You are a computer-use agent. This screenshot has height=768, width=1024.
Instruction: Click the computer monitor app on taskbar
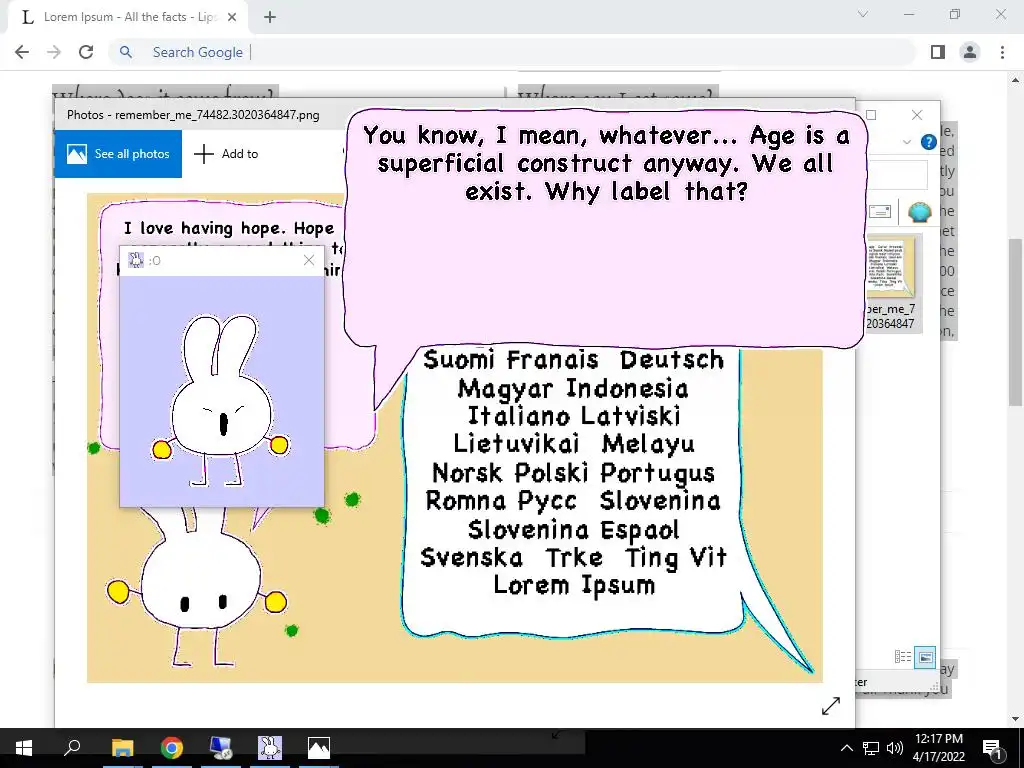tap(221, 748)
